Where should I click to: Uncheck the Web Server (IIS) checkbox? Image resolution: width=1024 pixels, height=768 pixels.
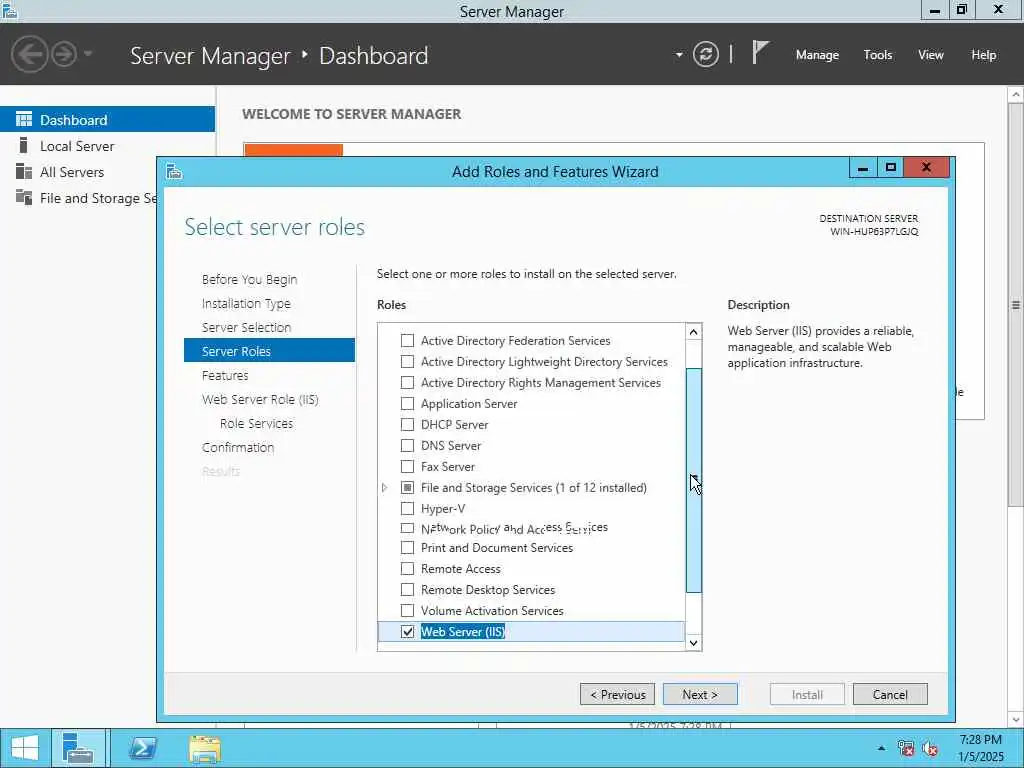tap(408, 632)
